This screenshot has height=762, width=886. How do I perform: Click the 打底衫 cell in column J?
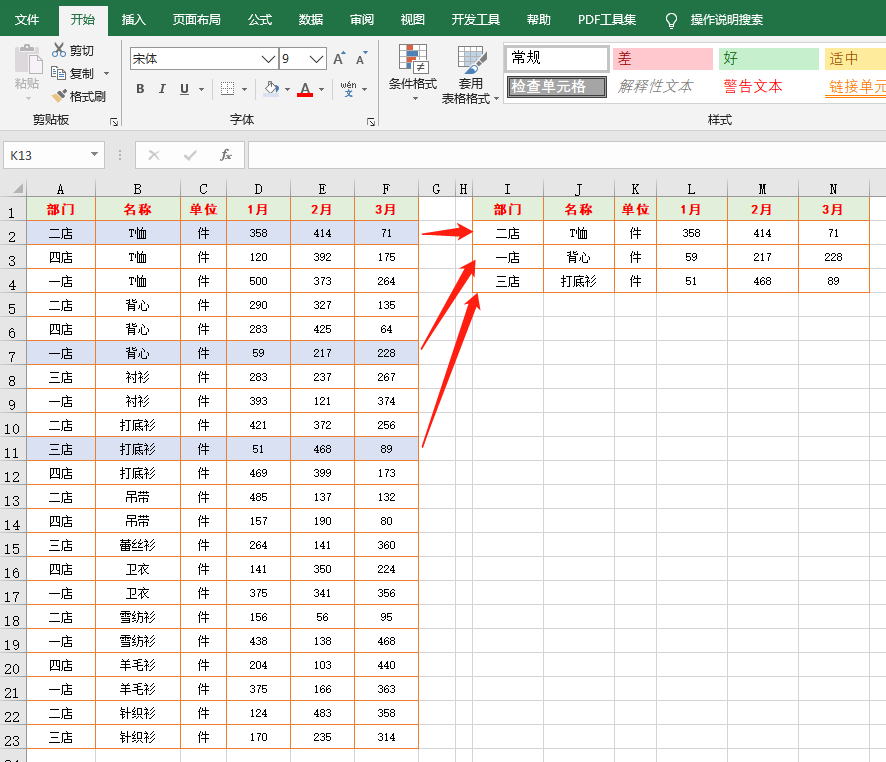tap(579, 281)
